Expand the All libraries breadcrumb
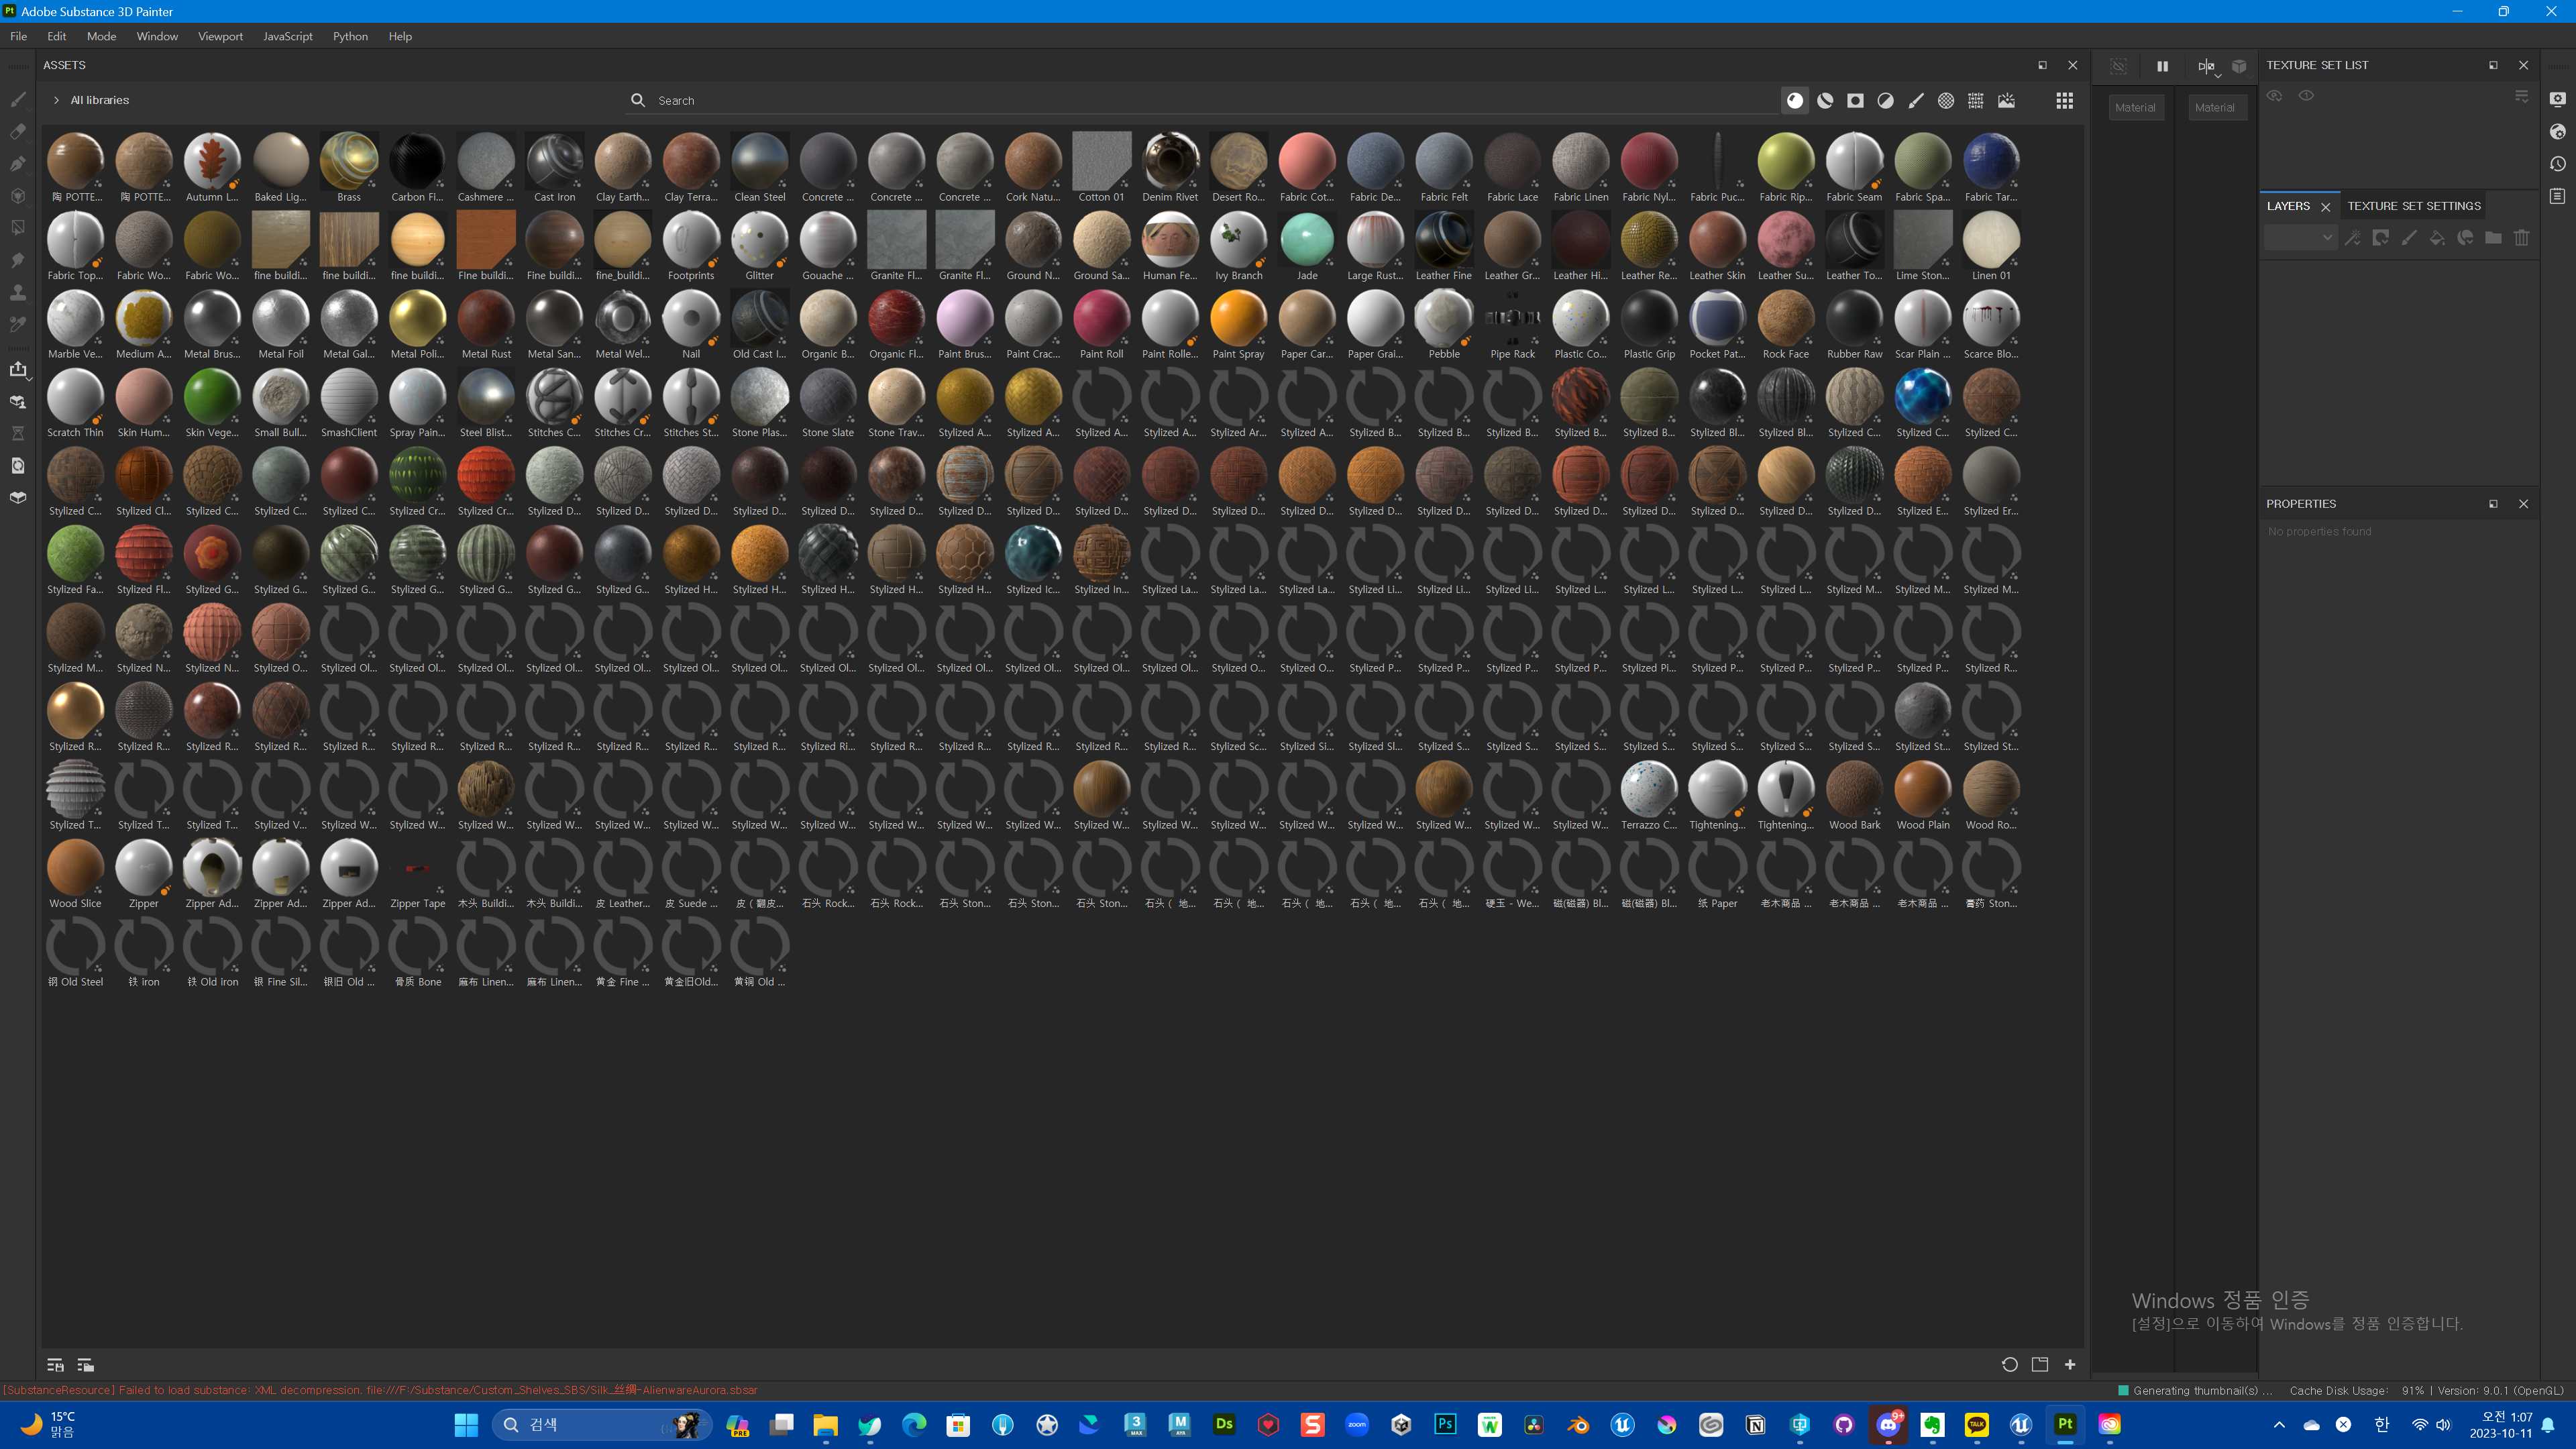Image resolution: width=2576 pixels, height=1449 pixels. 57,100
